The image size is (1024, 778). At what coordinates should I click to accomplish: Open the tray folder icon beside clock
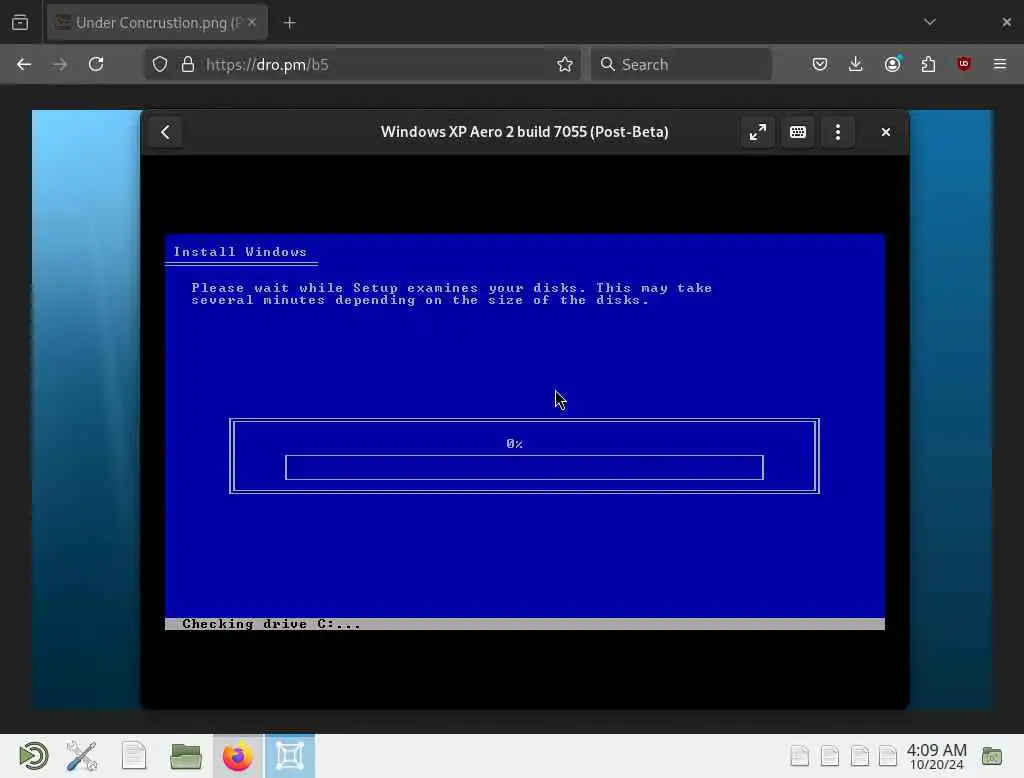point(992,756)
